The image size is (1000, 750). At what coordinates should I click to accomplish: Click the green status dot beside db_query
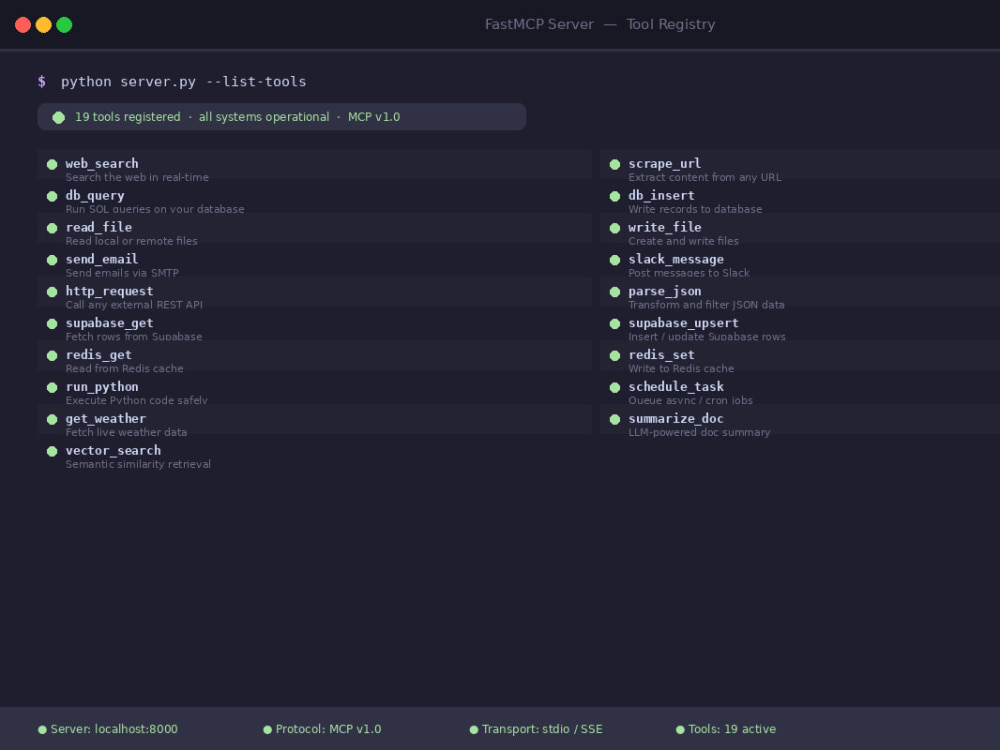tap(52, 196)
